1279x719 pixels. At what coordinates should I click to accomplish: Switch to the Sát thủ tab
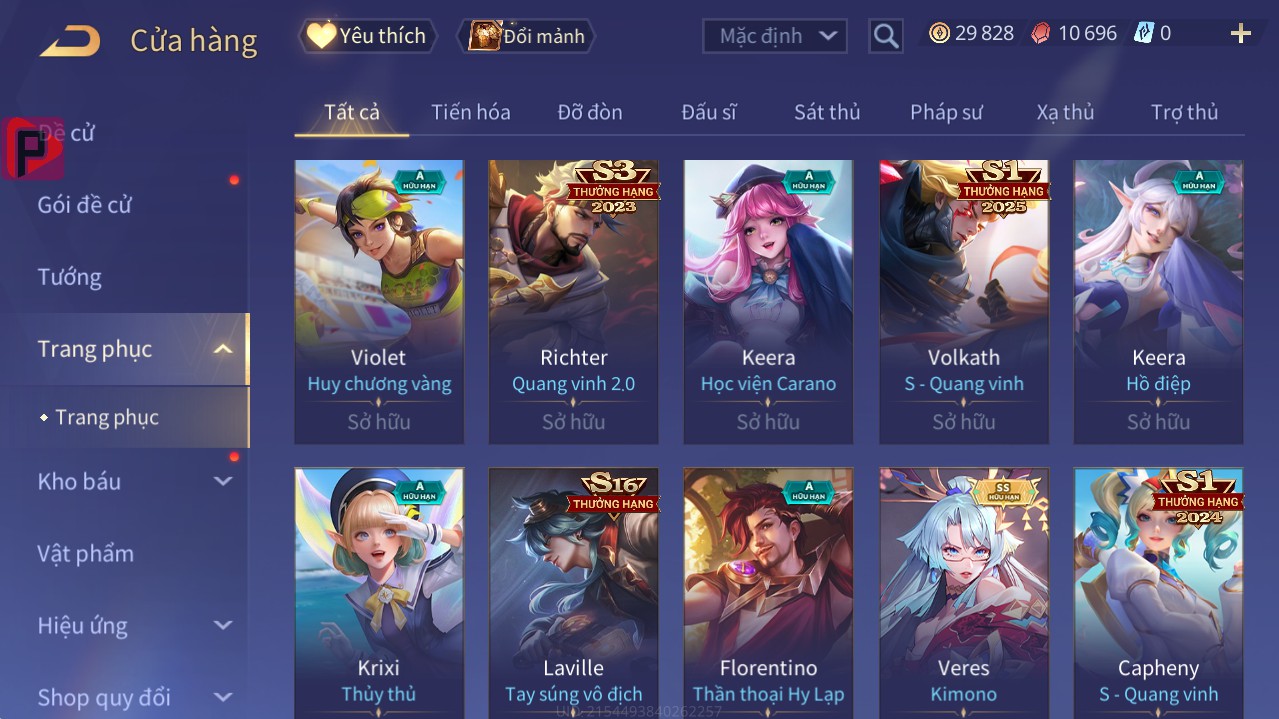coord(827,112)
